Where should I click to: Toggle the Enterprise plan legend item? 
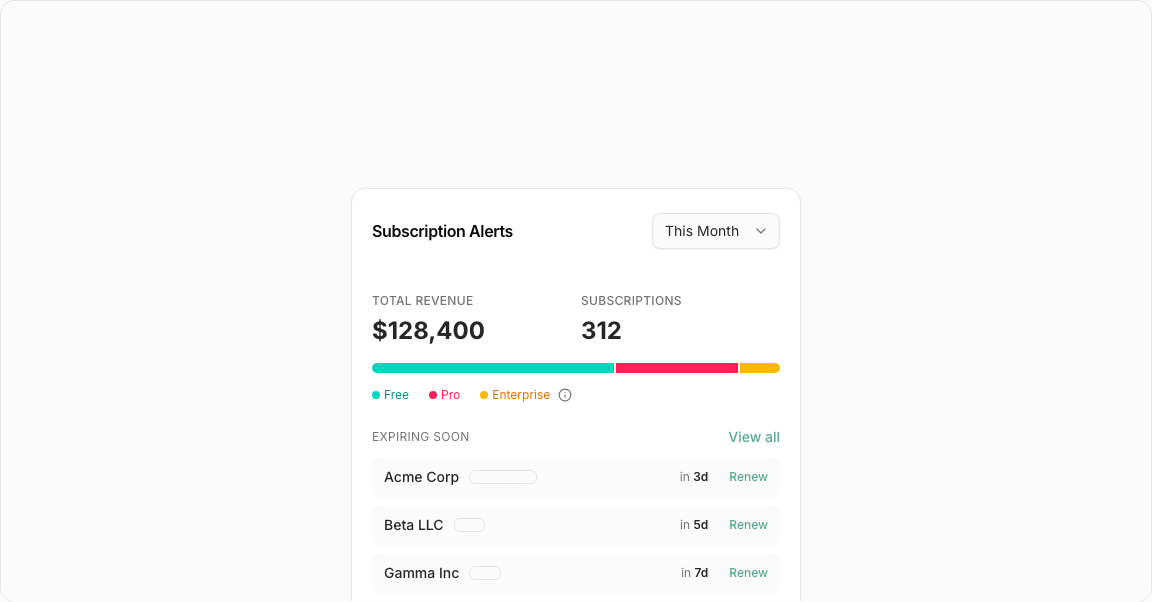coord(515,395)
